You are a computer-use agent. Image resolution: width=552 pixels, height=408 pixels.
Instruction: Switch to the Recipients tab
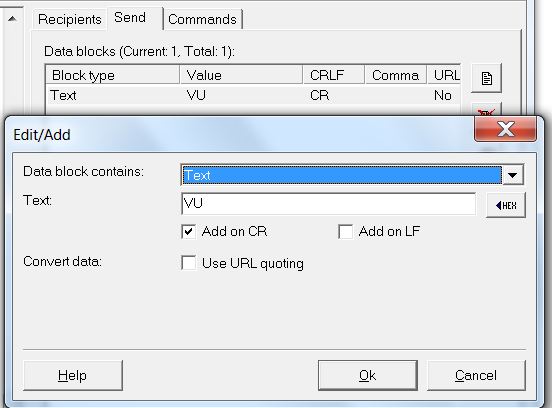pos(69,19)
